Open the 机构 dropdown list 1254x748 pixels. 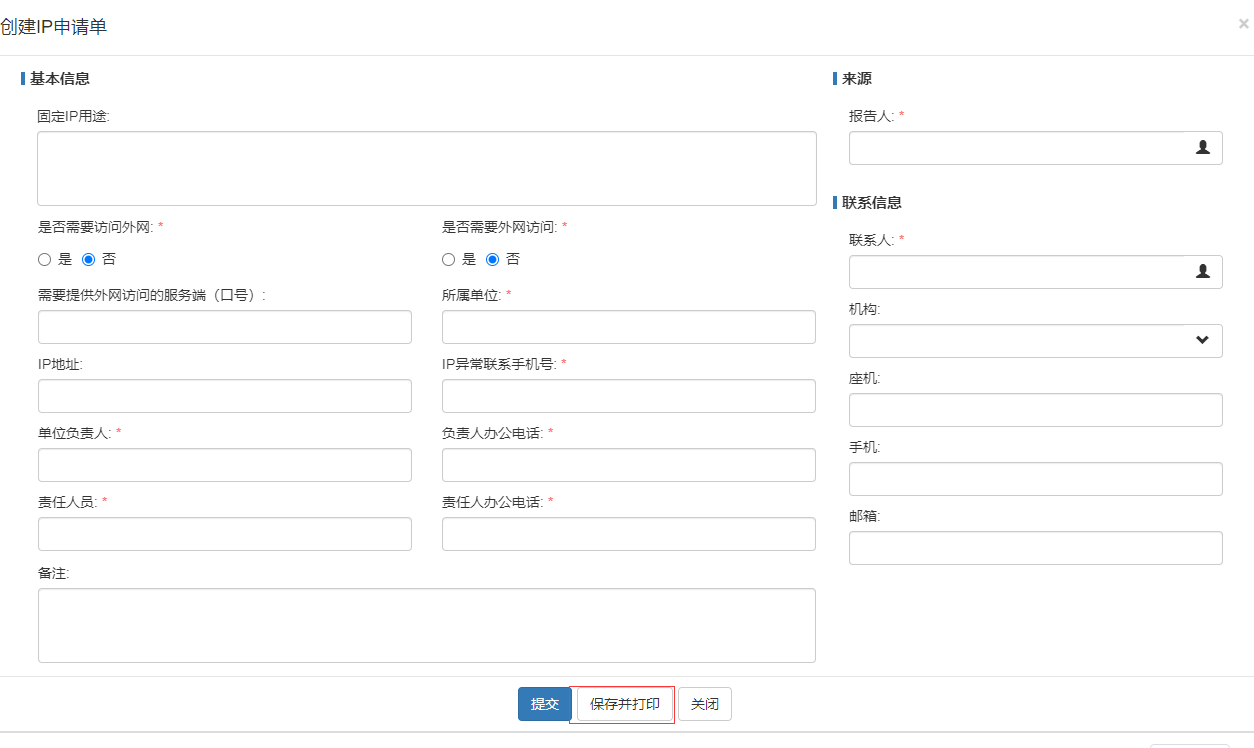[1035, 341]
